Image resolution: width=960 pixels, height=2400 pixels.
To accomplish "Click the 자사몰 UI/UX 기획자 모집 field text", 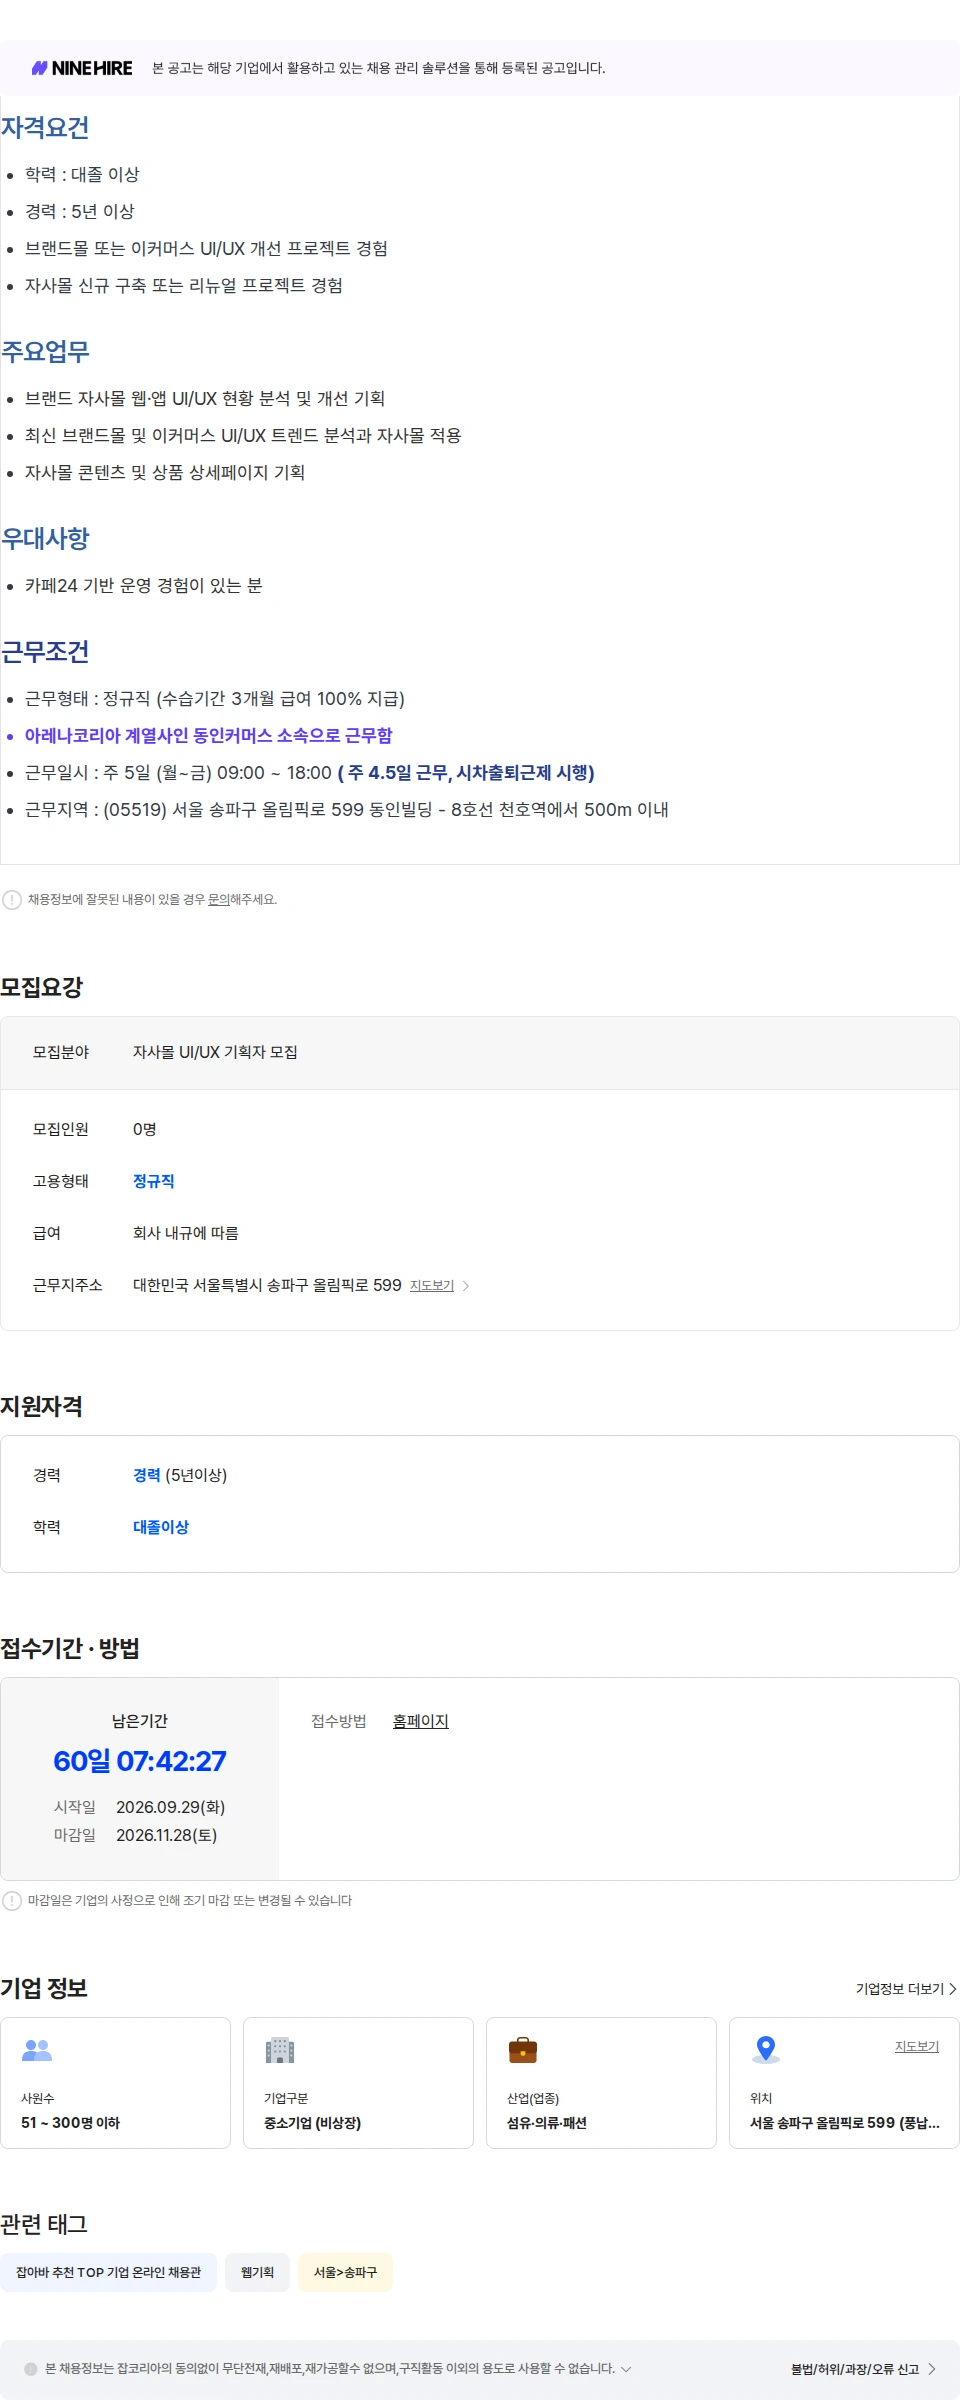I will click(215, 1052).
